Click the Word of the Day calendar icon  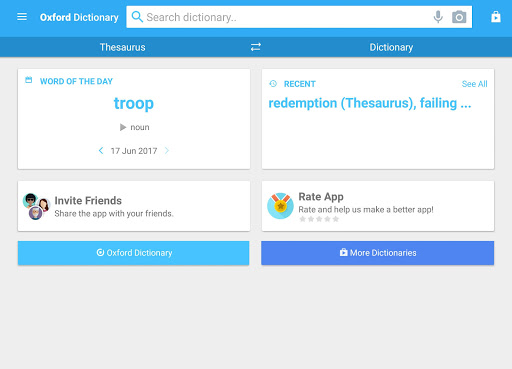(x=29, y=80)
